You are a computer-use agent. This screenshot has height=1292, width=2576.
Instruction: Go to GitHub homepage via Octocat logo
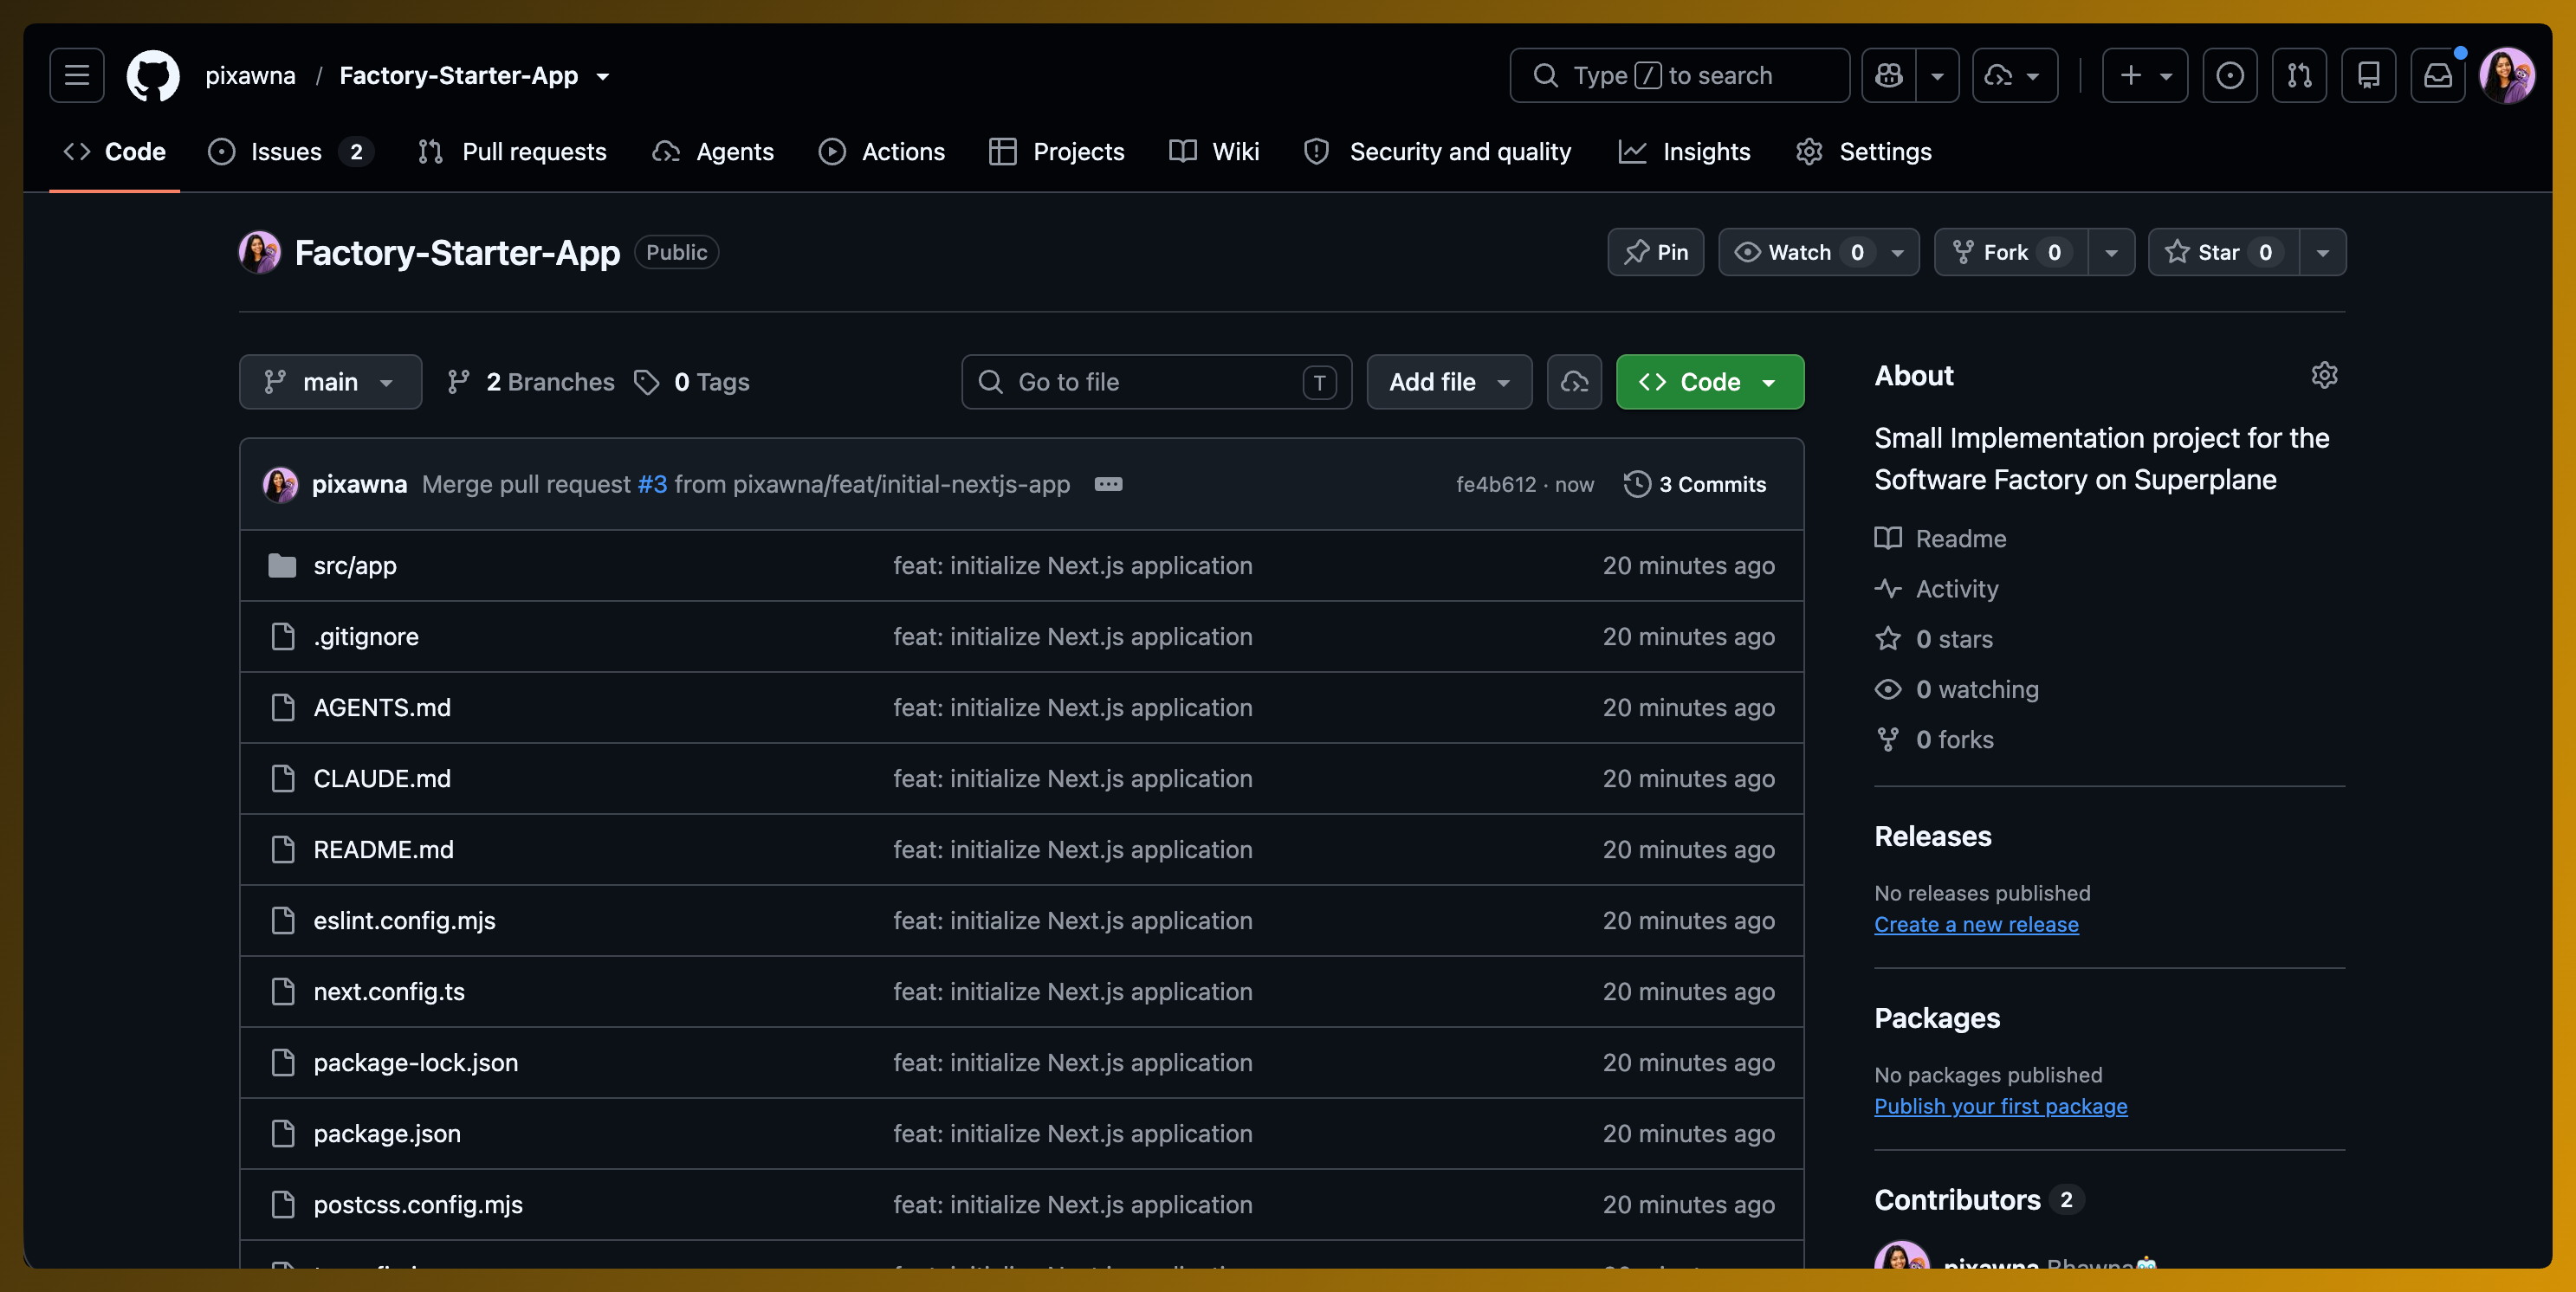(x=153, y=76)
